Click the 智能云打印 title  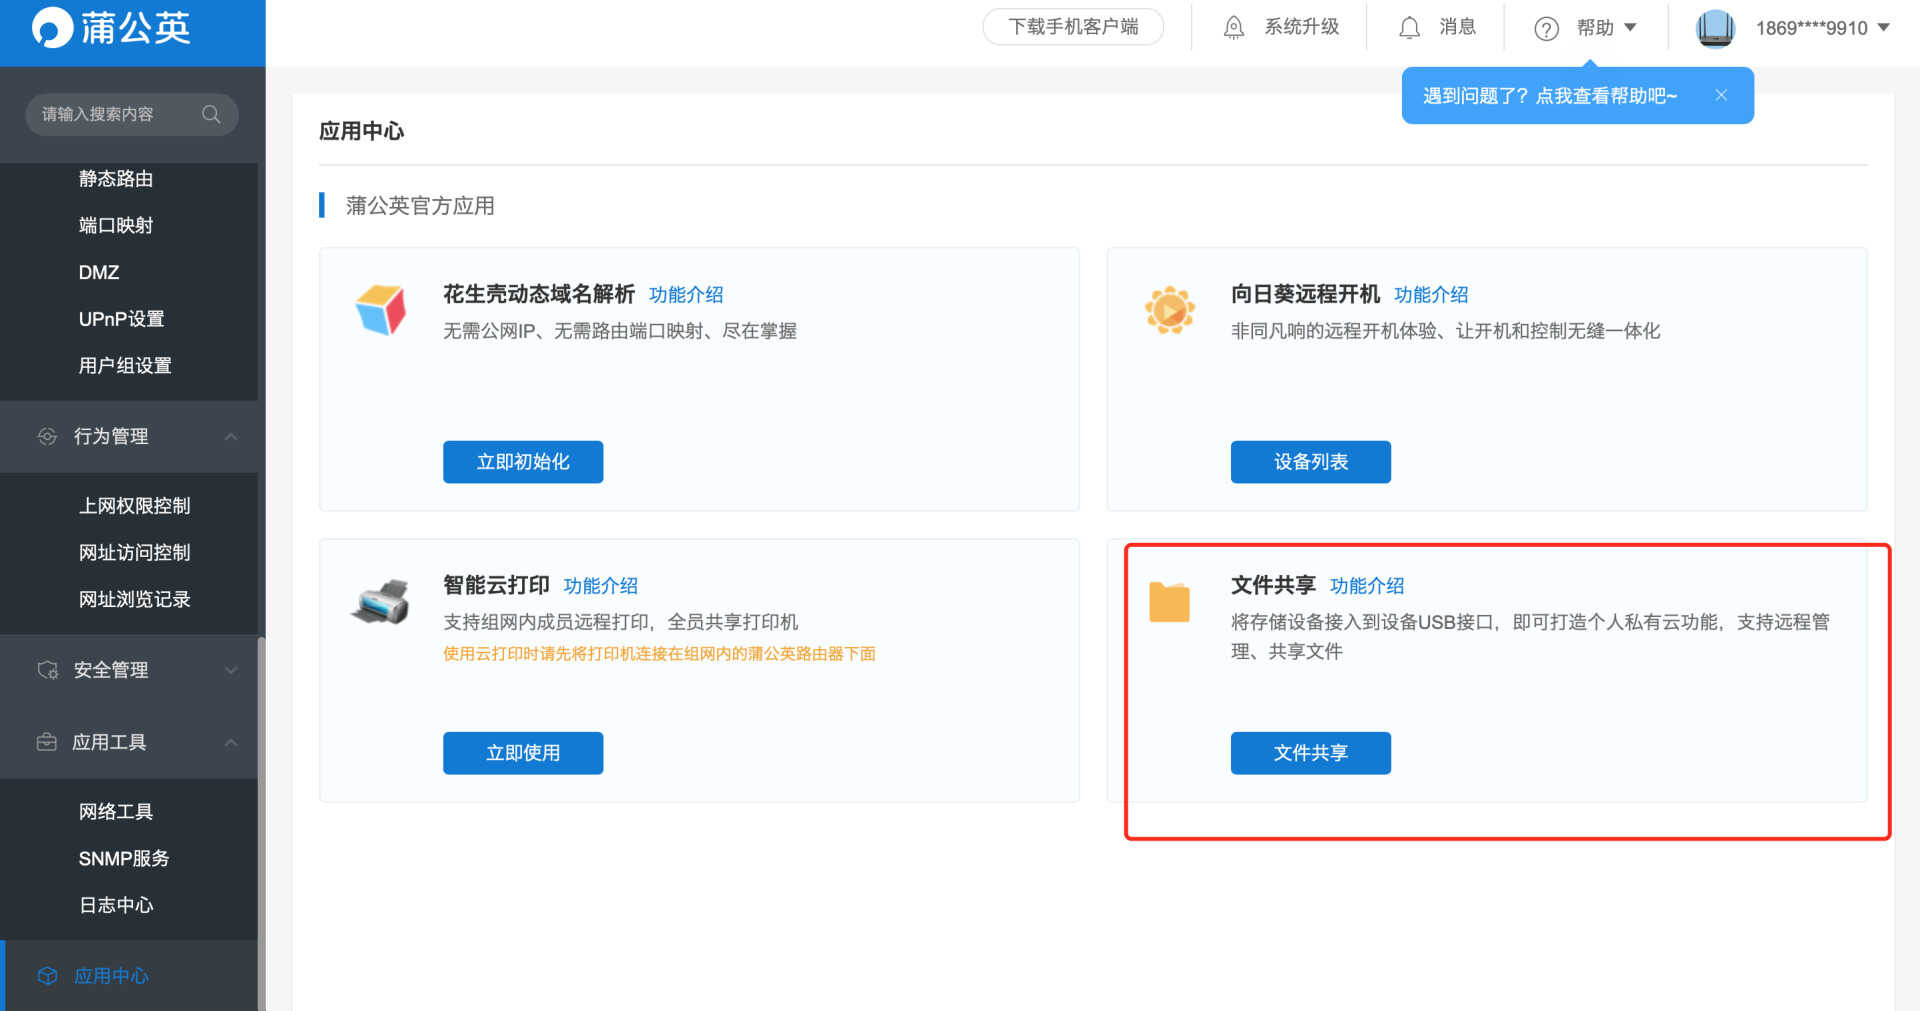pos(496,585)
